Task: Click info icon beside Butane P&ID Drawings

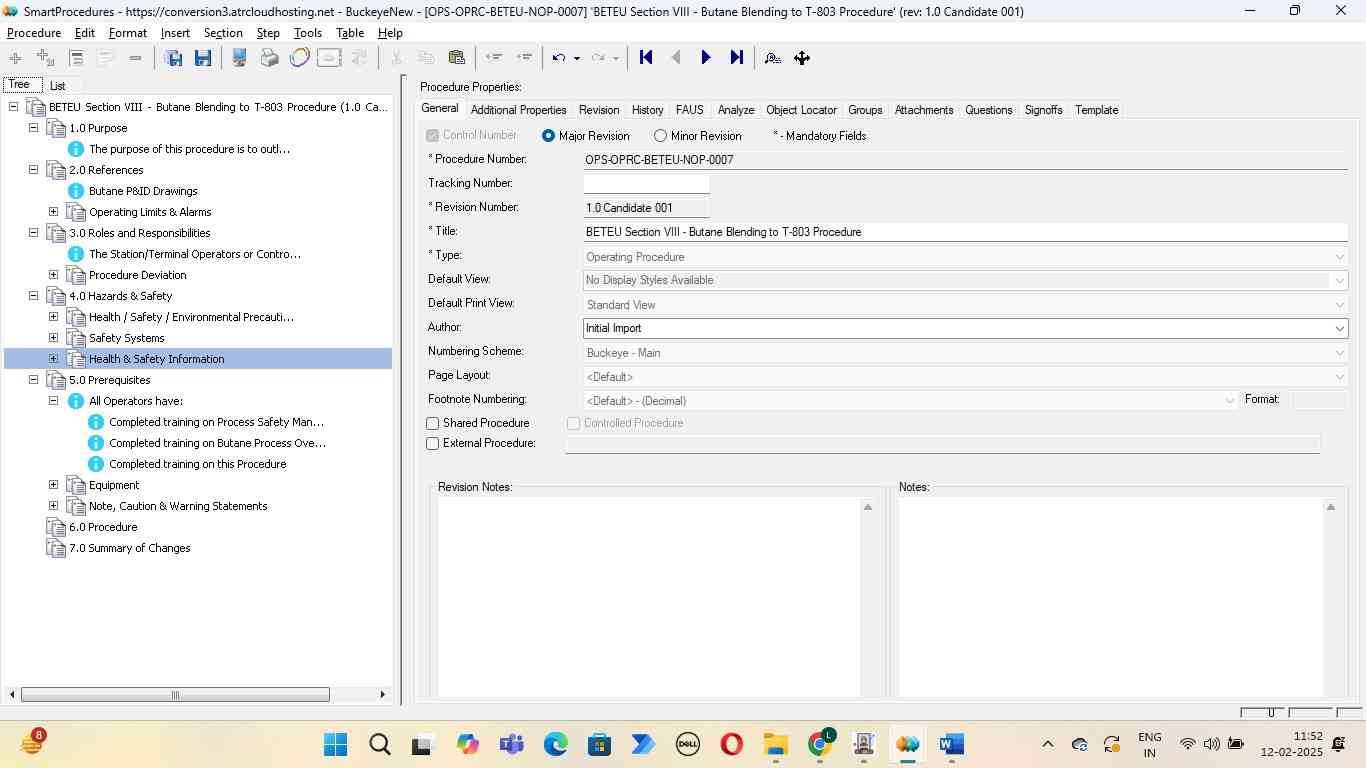Action: 75,191
